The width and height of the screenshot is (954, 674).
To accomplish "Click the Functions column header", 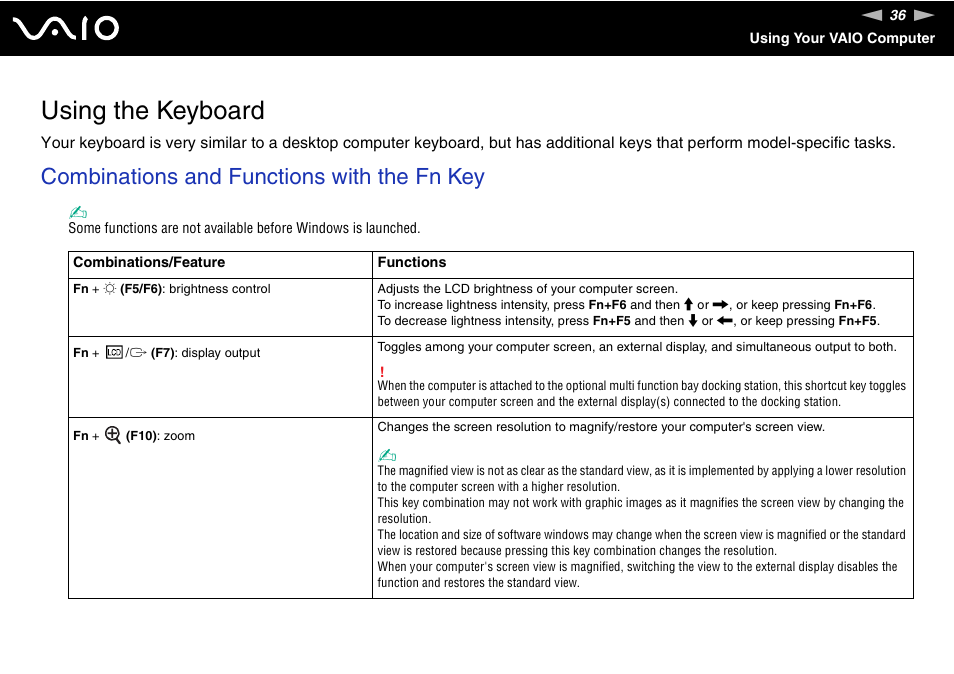I will [412, 262].
